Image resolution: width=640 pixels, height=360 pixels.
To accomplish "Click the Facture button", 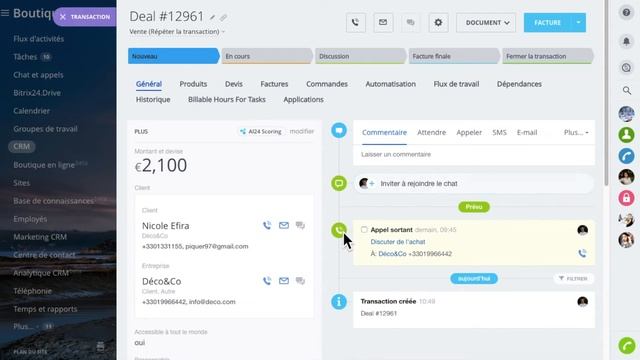I will click(547, 22).
